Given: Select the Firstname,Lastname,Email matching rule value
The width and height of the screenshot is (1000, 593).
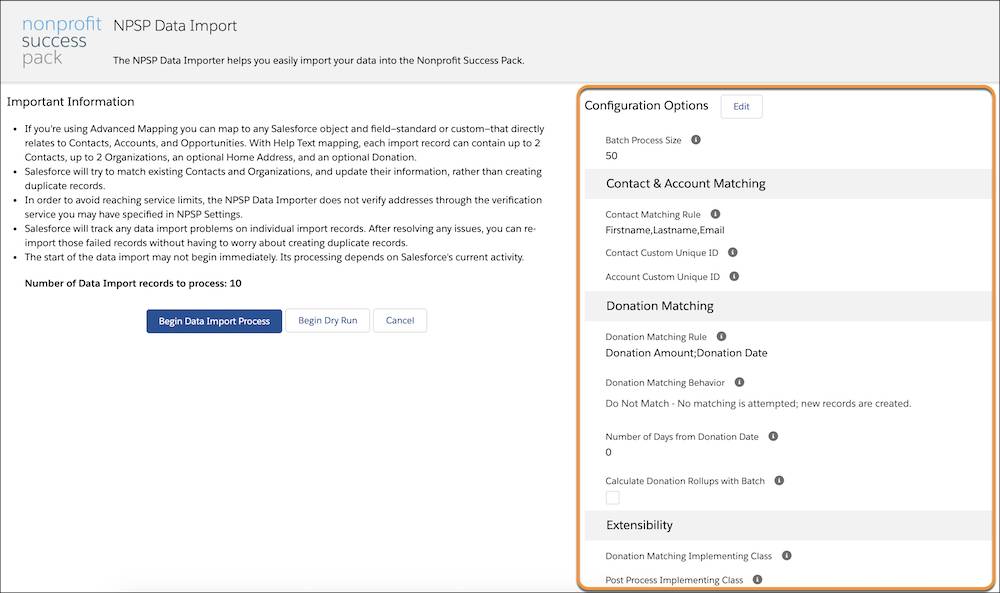Looking at the screenshot, I should (665, 230).
